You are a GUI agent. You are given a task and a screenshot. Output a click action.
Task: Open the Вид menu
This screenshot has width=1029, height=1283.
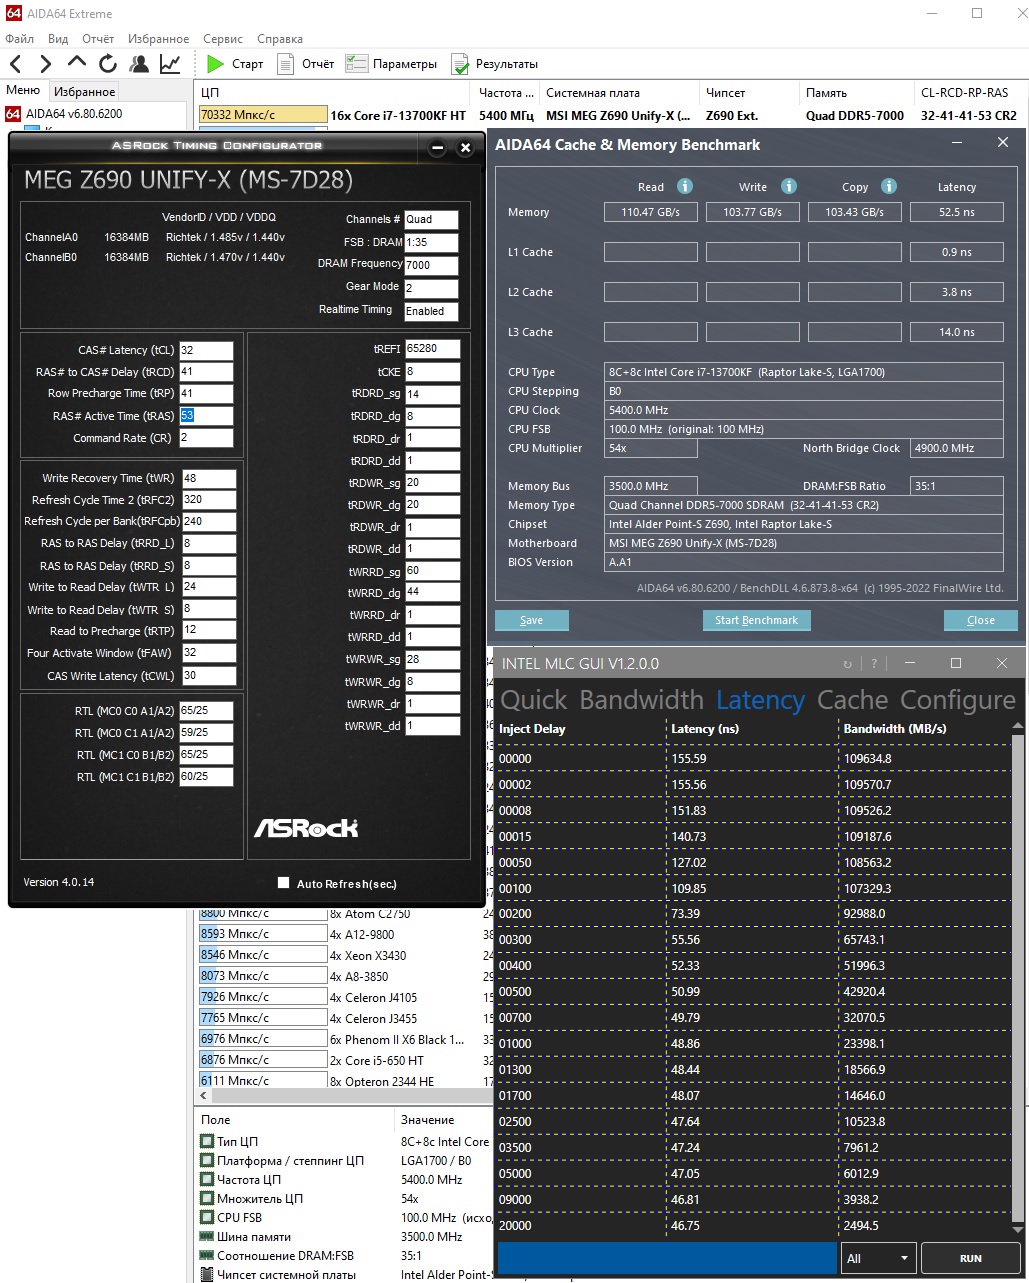point(58,39)
